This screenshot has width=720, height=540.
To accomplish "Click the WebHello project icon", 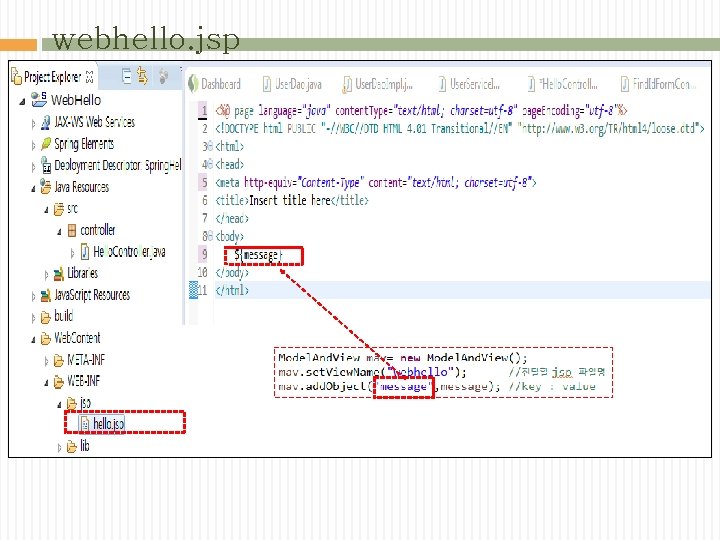I will (x=39, y=99).
